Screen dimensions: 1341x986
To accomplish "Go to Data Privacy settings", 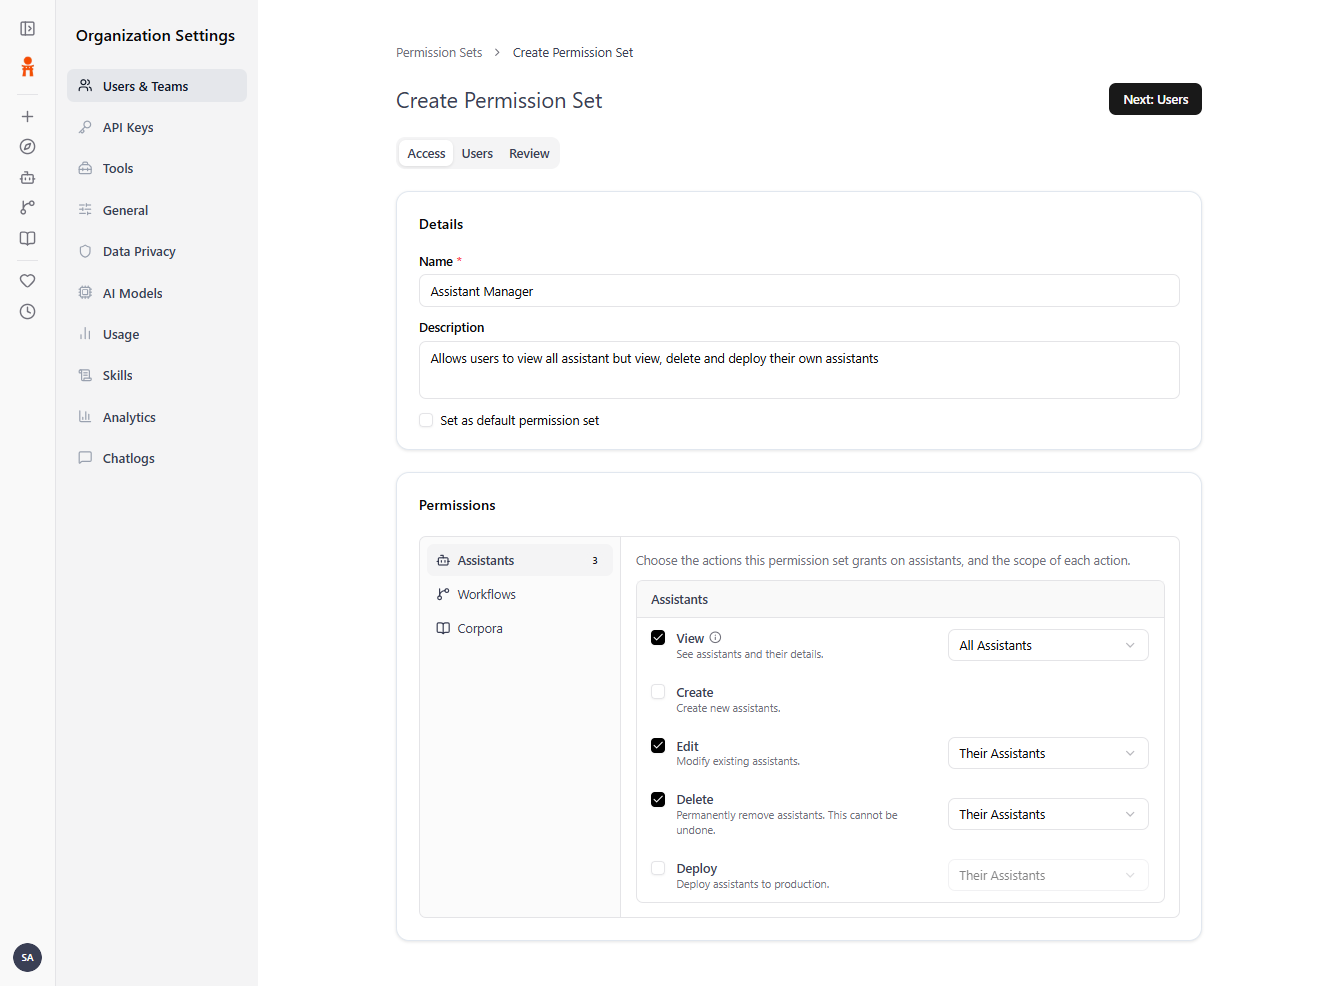I will (x=157, y=251).
